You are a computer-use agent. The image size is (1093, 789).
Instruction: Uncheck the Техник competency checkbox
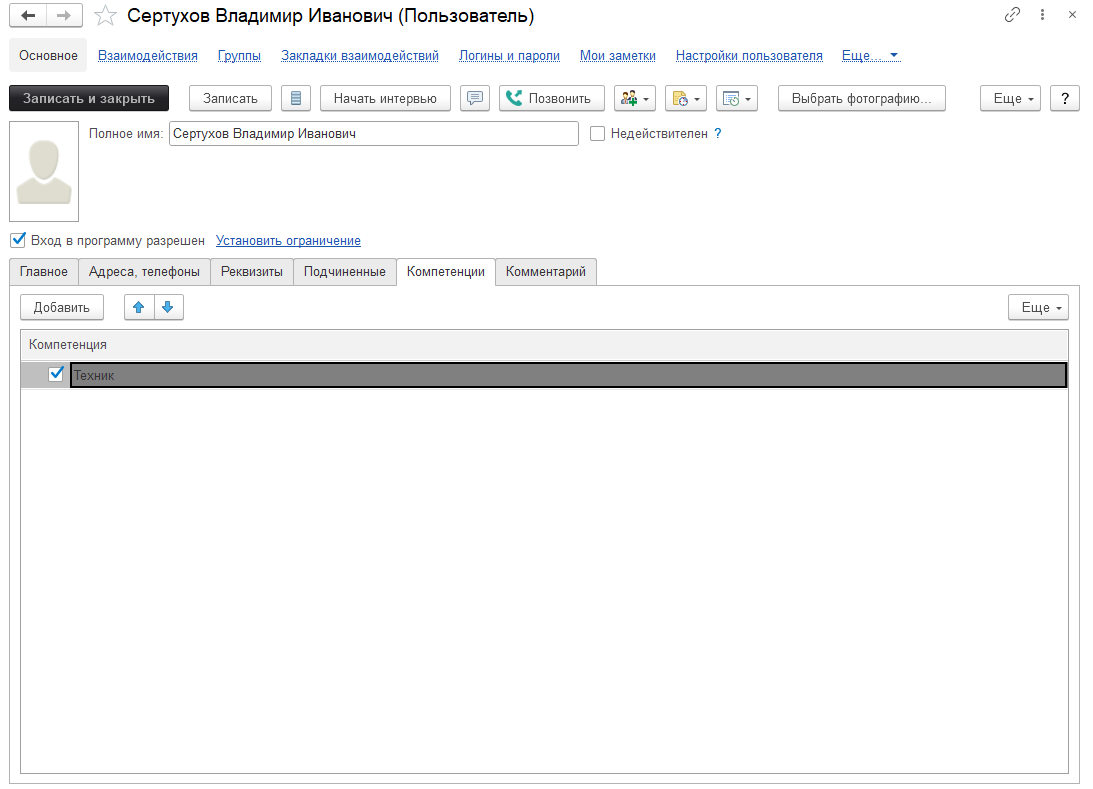pos(56,374)
